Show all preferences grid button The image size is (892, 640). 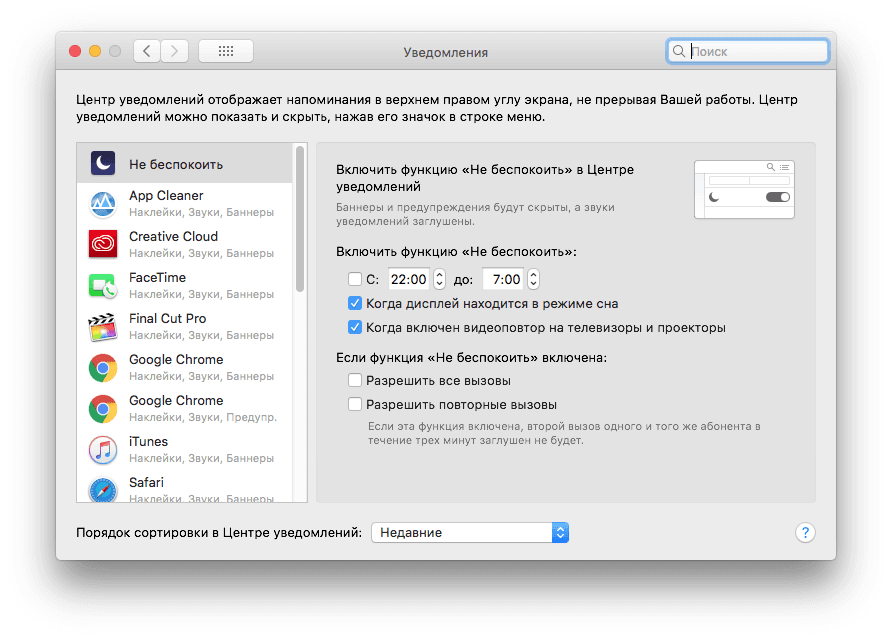coord(226,51)
